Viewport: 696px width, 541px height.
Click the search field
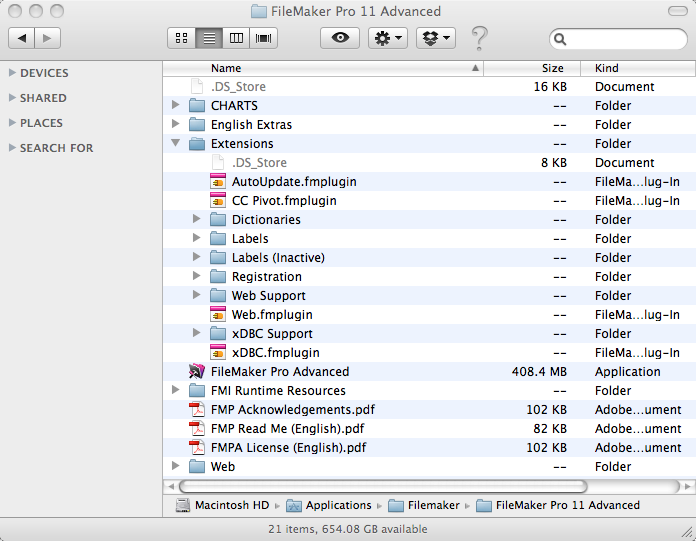point(618,39)
